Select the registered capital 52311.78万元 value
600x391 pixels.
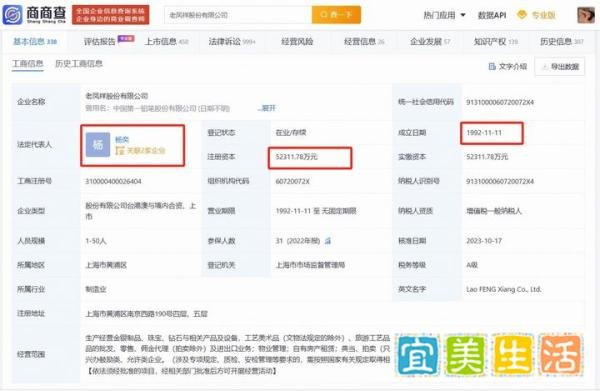[x=296, y=156]
